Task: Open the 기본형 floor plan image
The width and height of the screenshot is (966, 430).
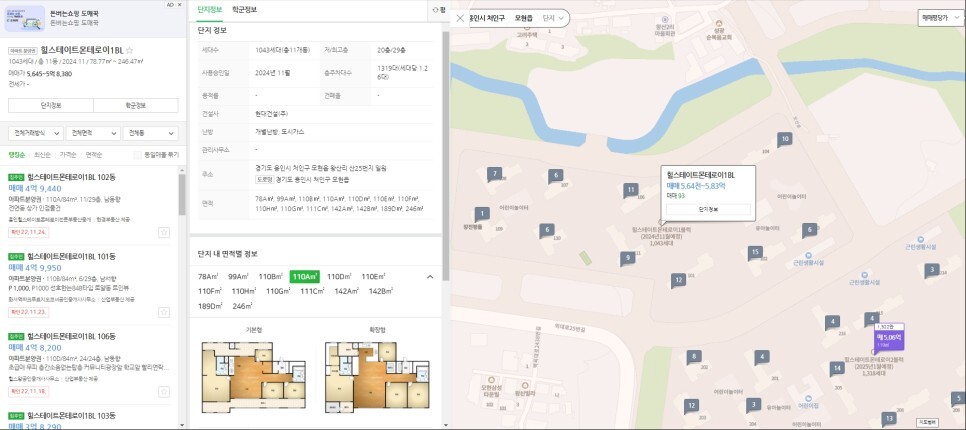Action: point(254,379)
